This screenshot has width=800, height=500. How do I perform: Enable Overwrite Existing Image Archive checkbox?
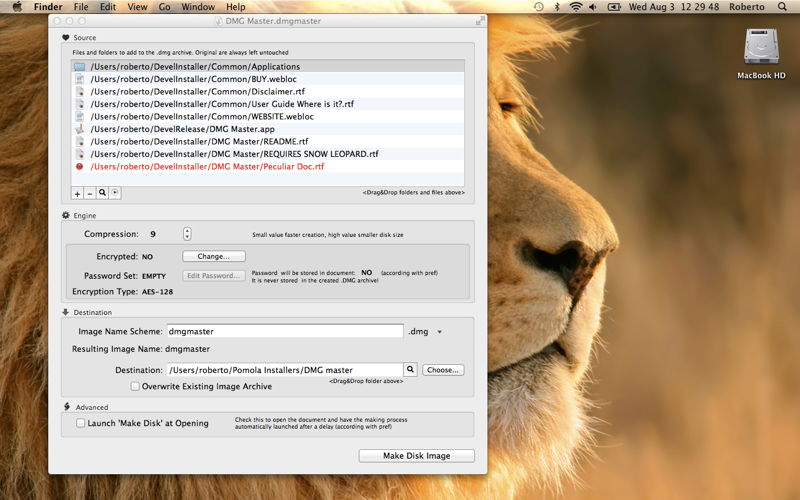click(x=135, y=386)
